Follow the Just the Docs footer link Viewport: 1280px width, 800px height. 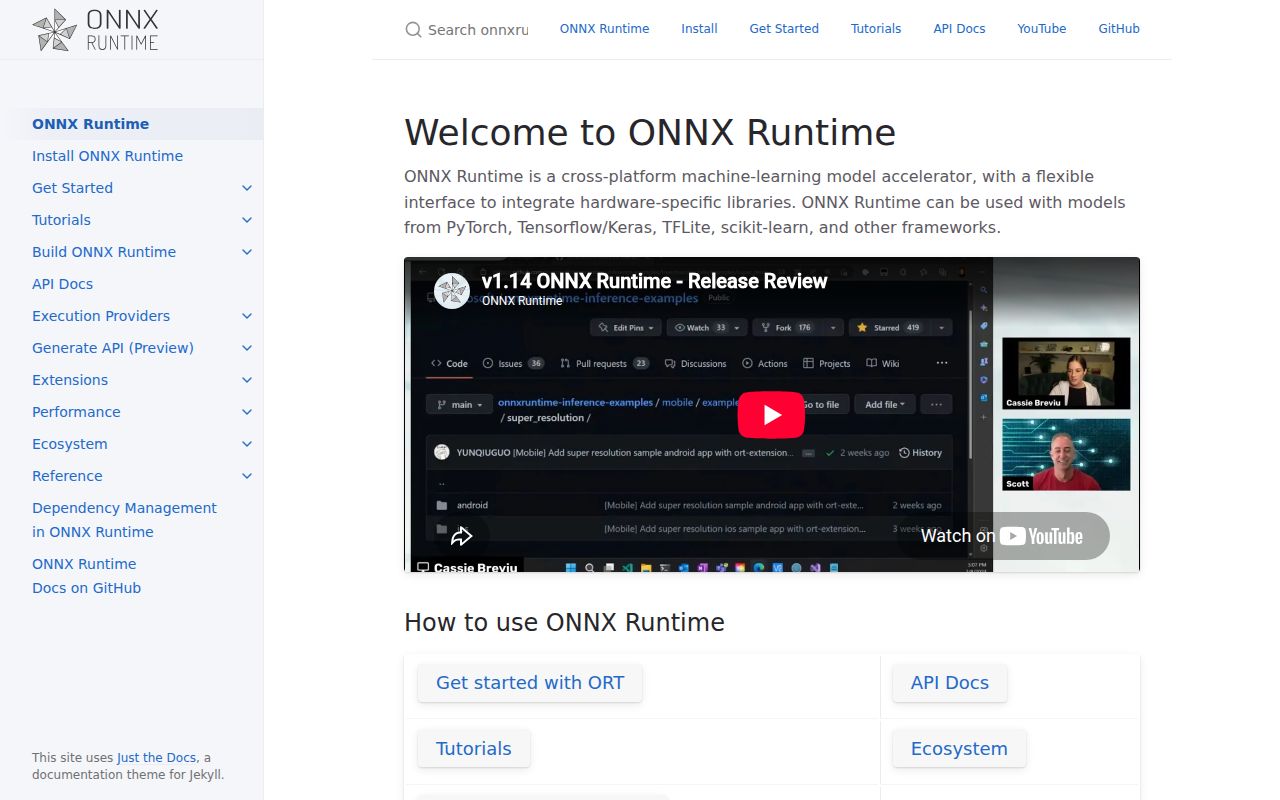pyautogui.click(x=157, y=758)
